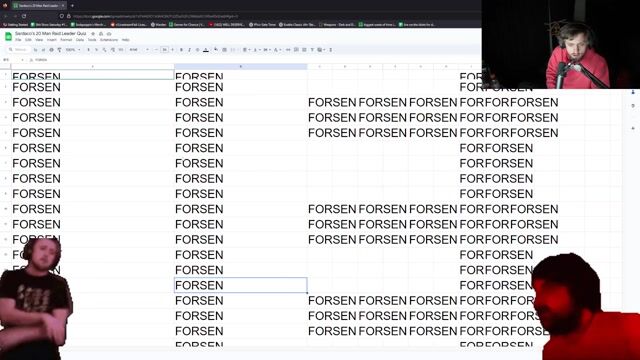Image resolution: width=640 pixels, height=360 pixels.
Task: Open the Arial font dropdown
Action: point(139,50)
